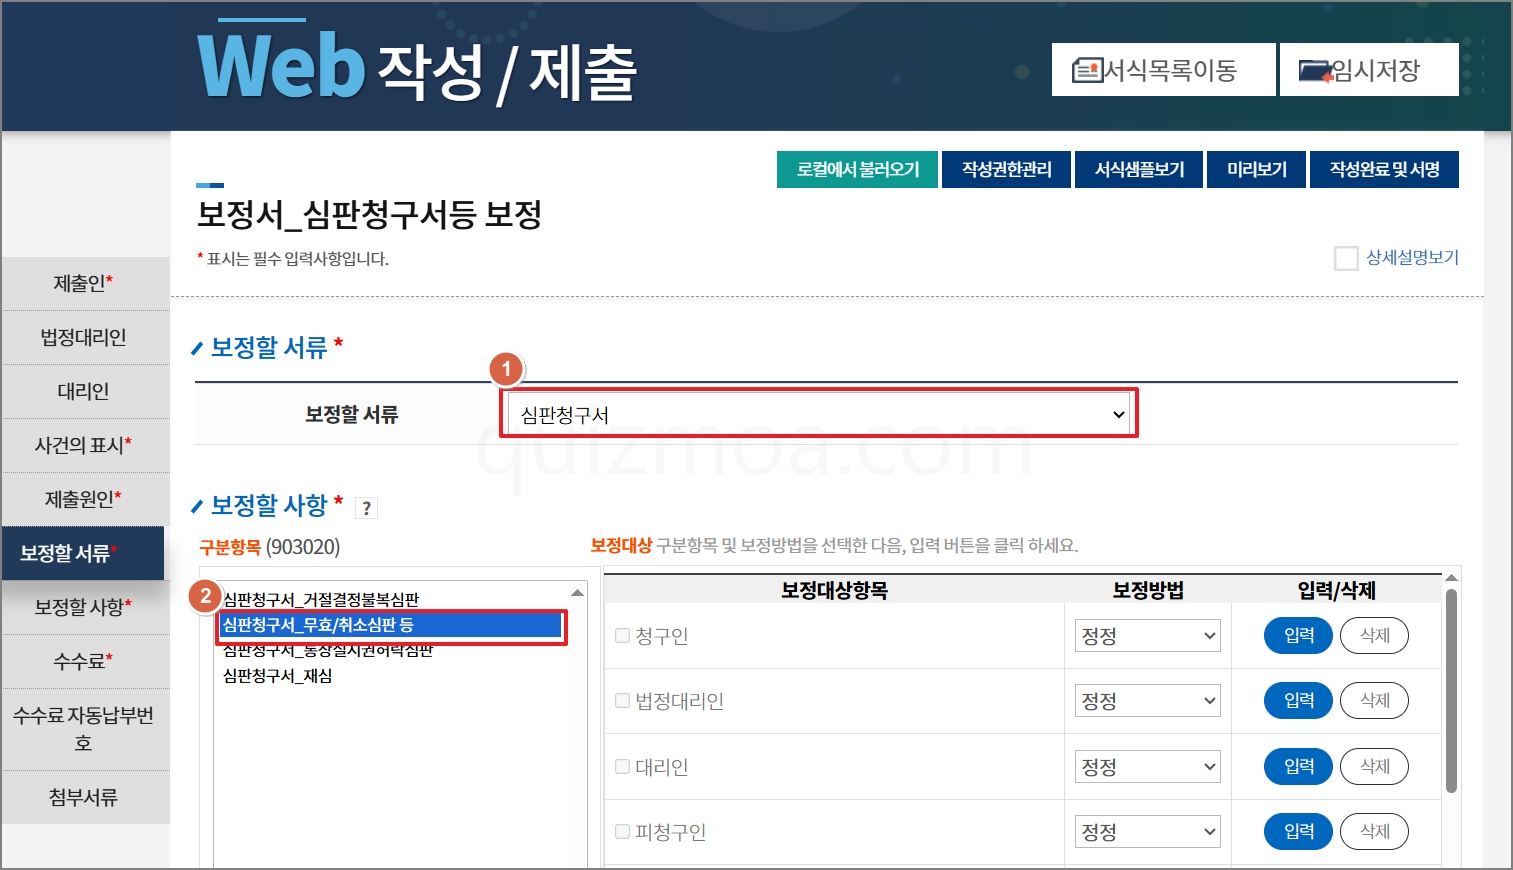Check the 법정대리인 row checkbox

(x=622, y=700)
